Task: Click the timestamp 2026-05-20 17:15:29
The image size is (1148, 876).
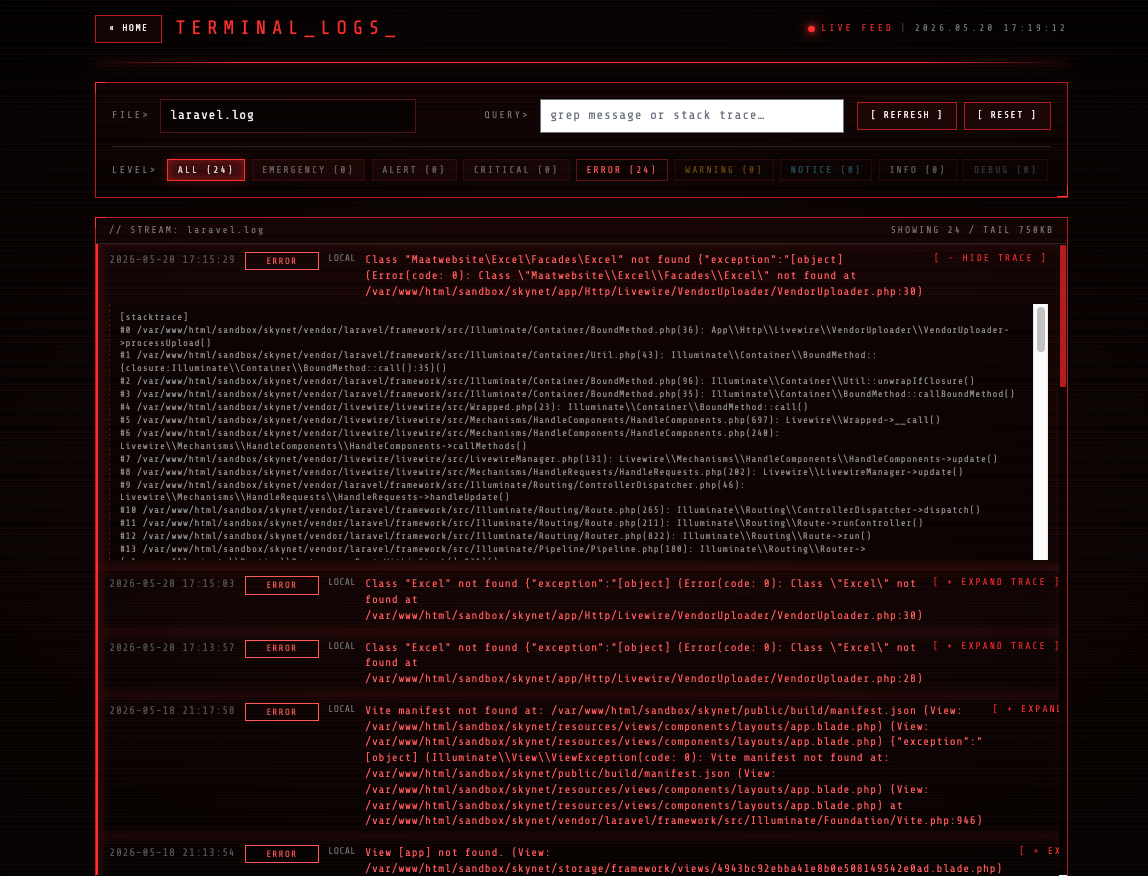Action: pyautogui.click(x=172, y=260)
